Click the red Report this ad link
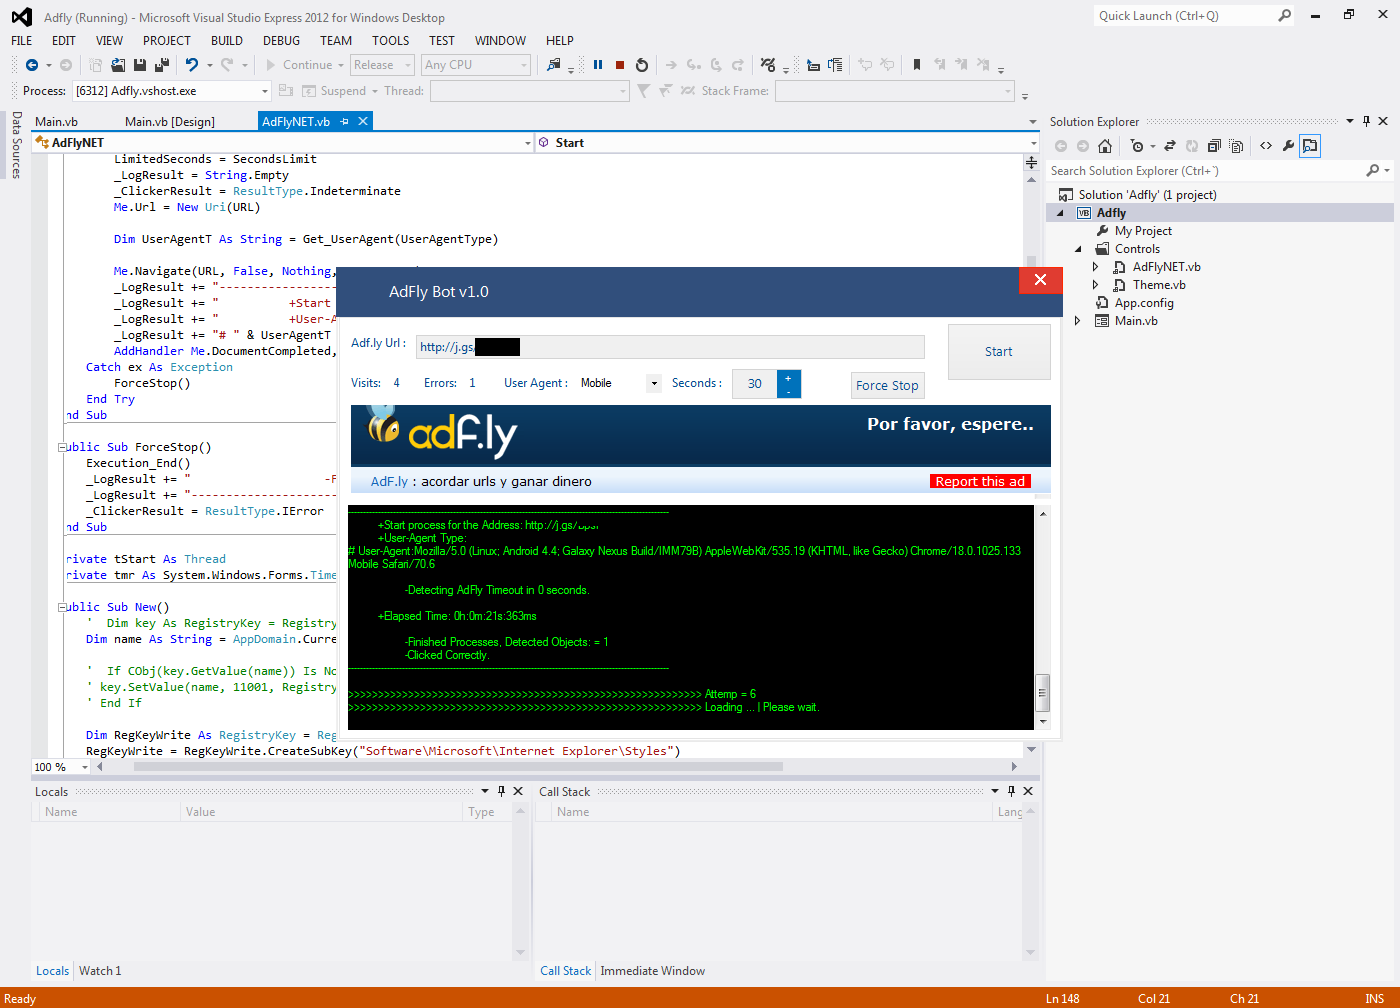This screenshot has width=1400, height=1008. 980,481
